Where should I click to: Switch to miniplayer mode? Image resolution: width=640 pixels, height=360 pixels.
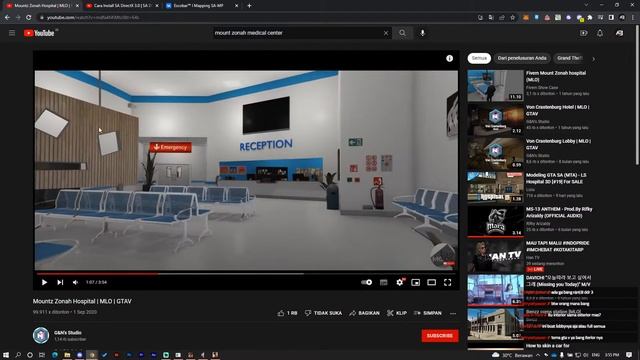click(416, 282)
